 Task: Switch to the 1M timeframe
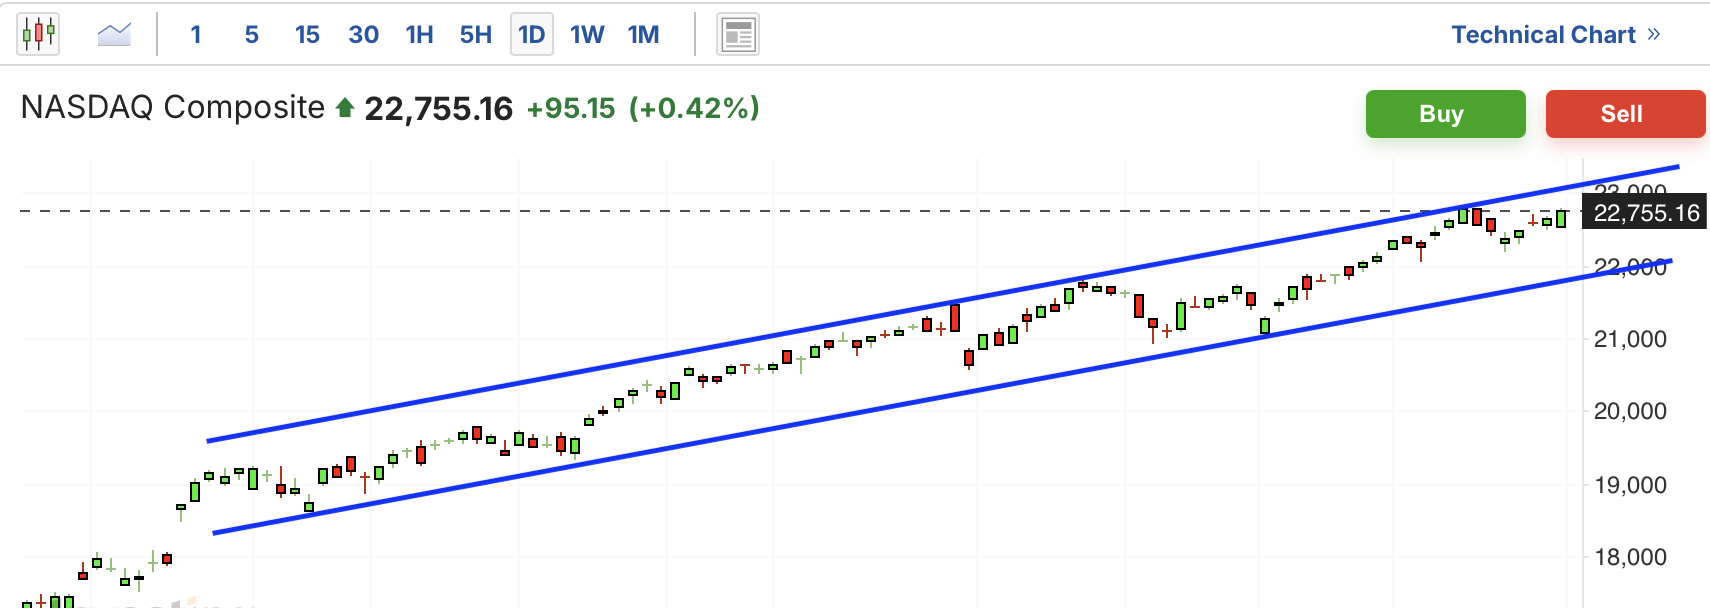(643, 35)
